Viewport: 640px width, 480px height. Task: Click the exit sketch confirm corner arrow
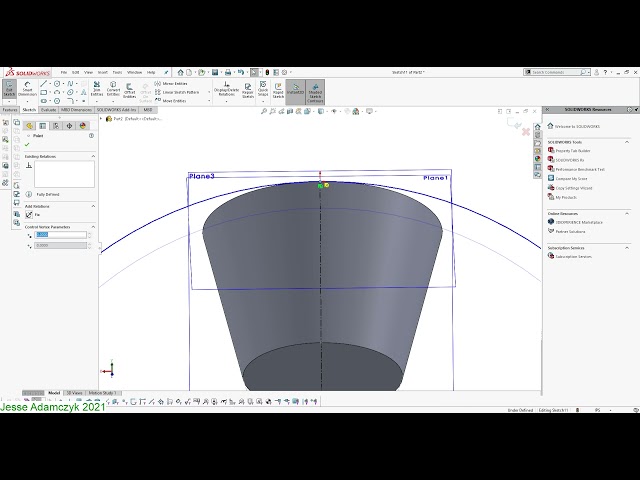515,123
